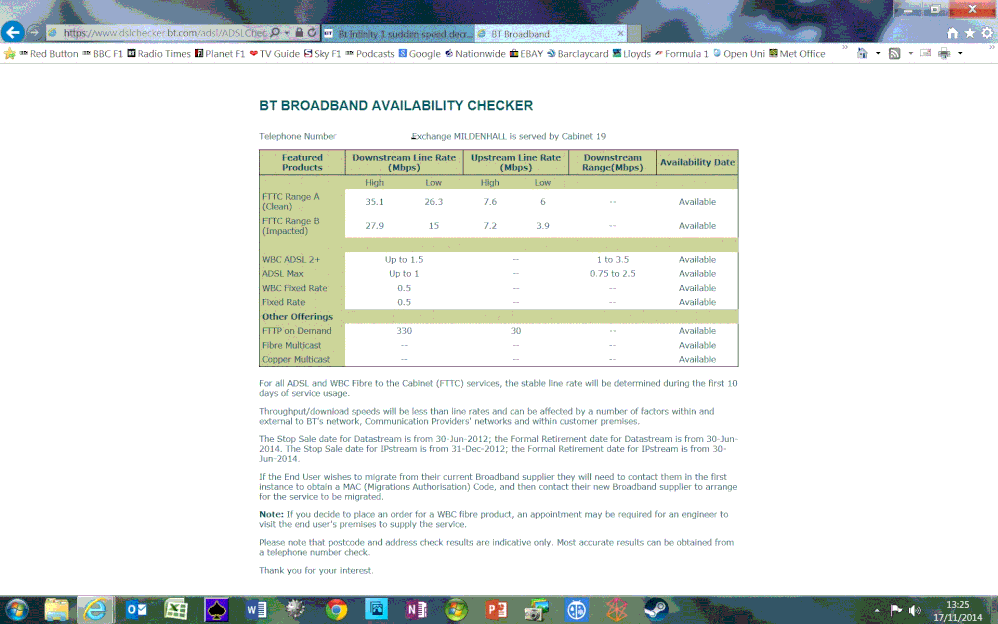This screenshot has height=624, width=998.
Task: Close the BT Broadband tab
Action: pos(621,33)
